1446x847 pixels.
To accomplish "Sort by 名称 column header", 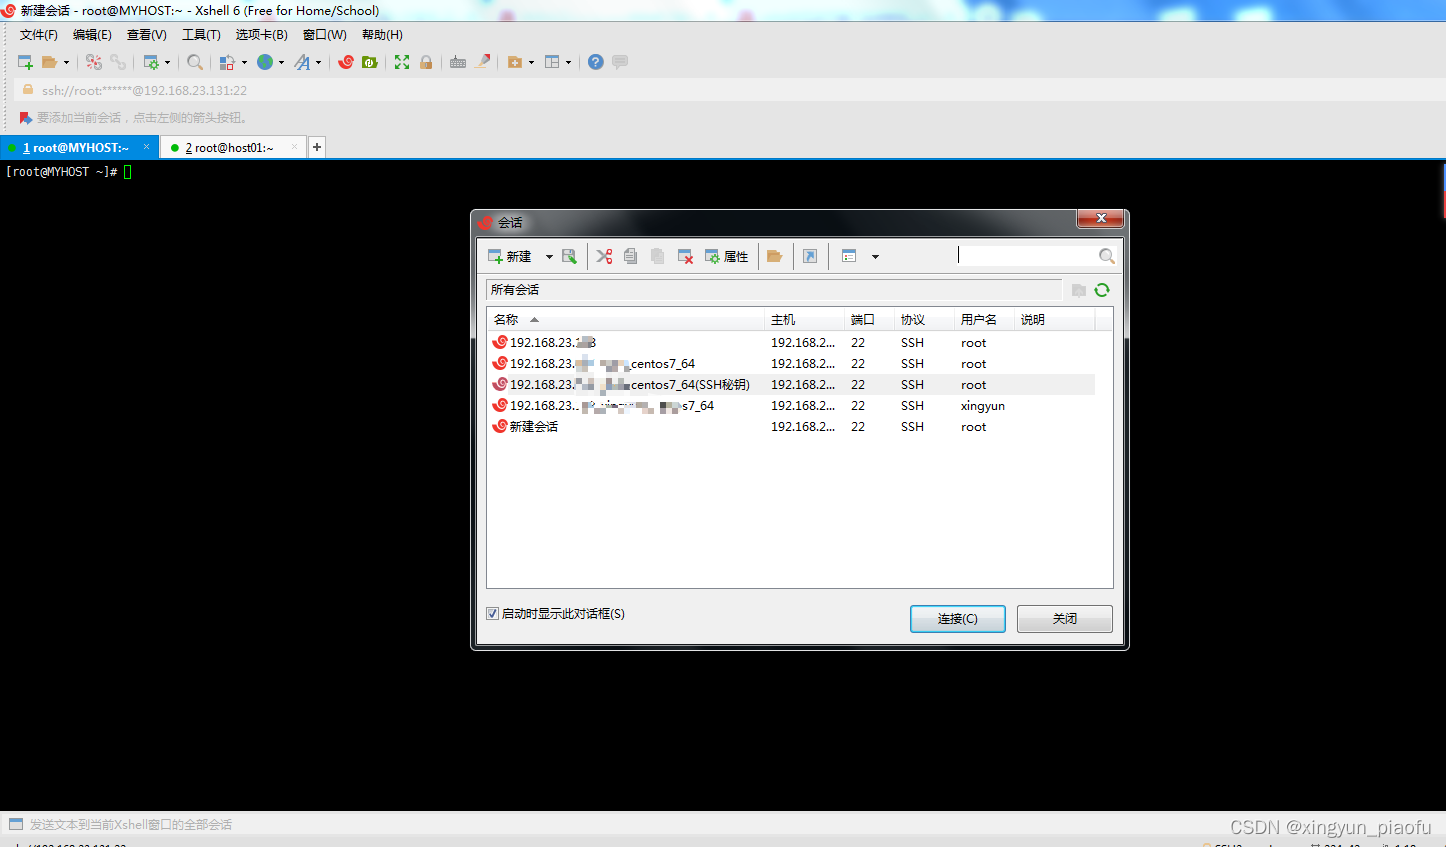I will click(x=626, y=320).
